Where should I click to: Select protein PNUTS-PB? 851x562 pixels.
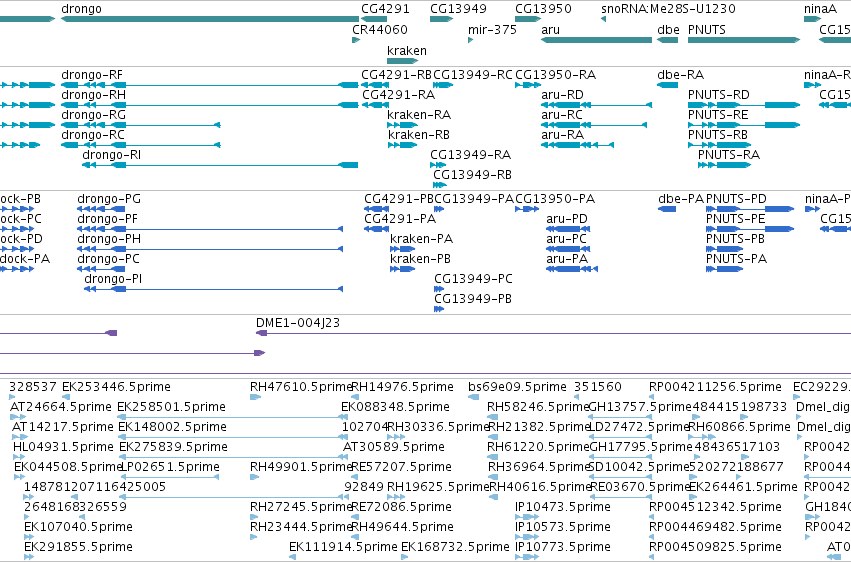[735, 239]
